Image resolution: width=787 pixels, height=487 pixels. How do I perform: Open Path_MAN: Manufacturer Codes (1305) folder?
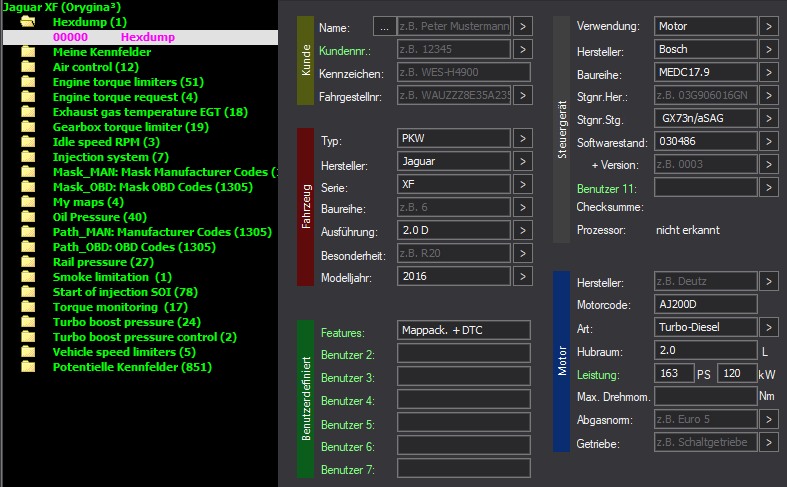pyautogui.click(x=162, y=232)
